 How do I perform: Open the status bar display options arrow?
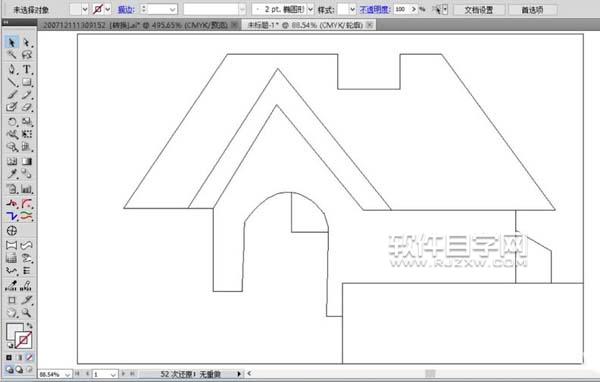pos(240,374)
